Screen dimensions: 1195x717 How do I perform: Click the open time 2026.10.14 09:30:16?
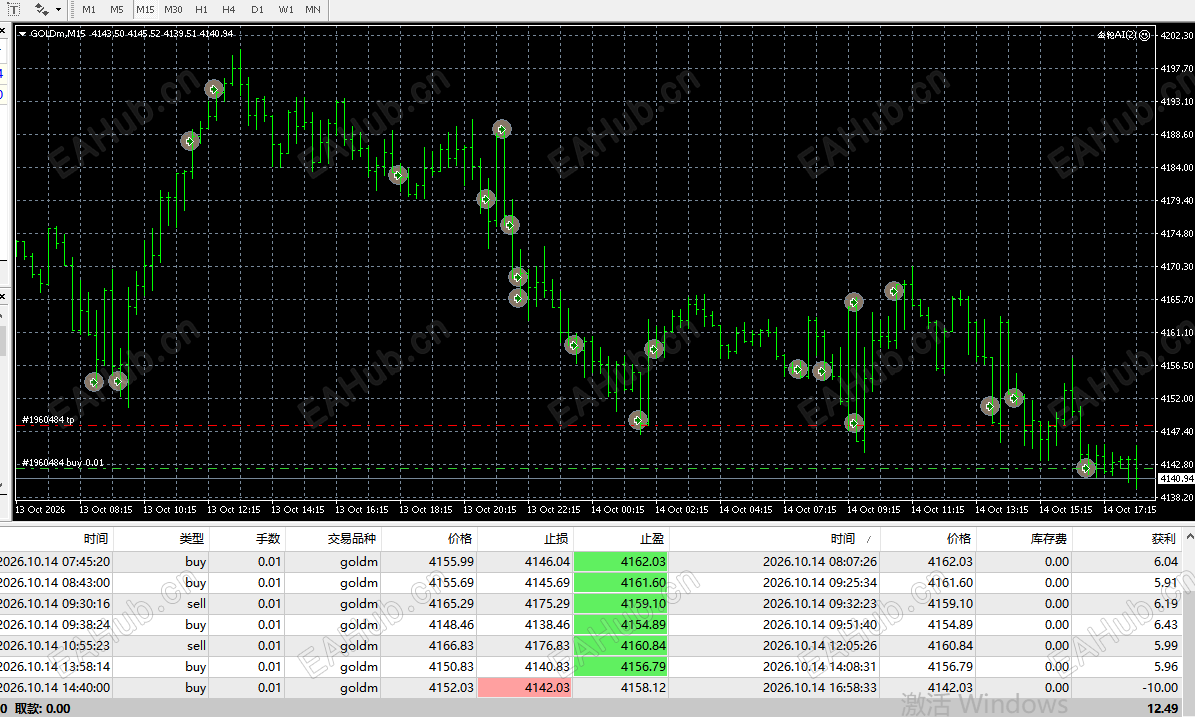(x=55, y=603)
